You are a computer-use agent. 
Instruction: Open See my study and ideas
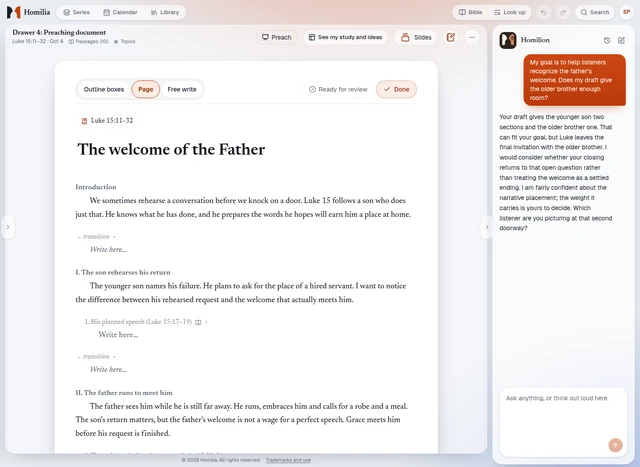[x=345, y=37]
